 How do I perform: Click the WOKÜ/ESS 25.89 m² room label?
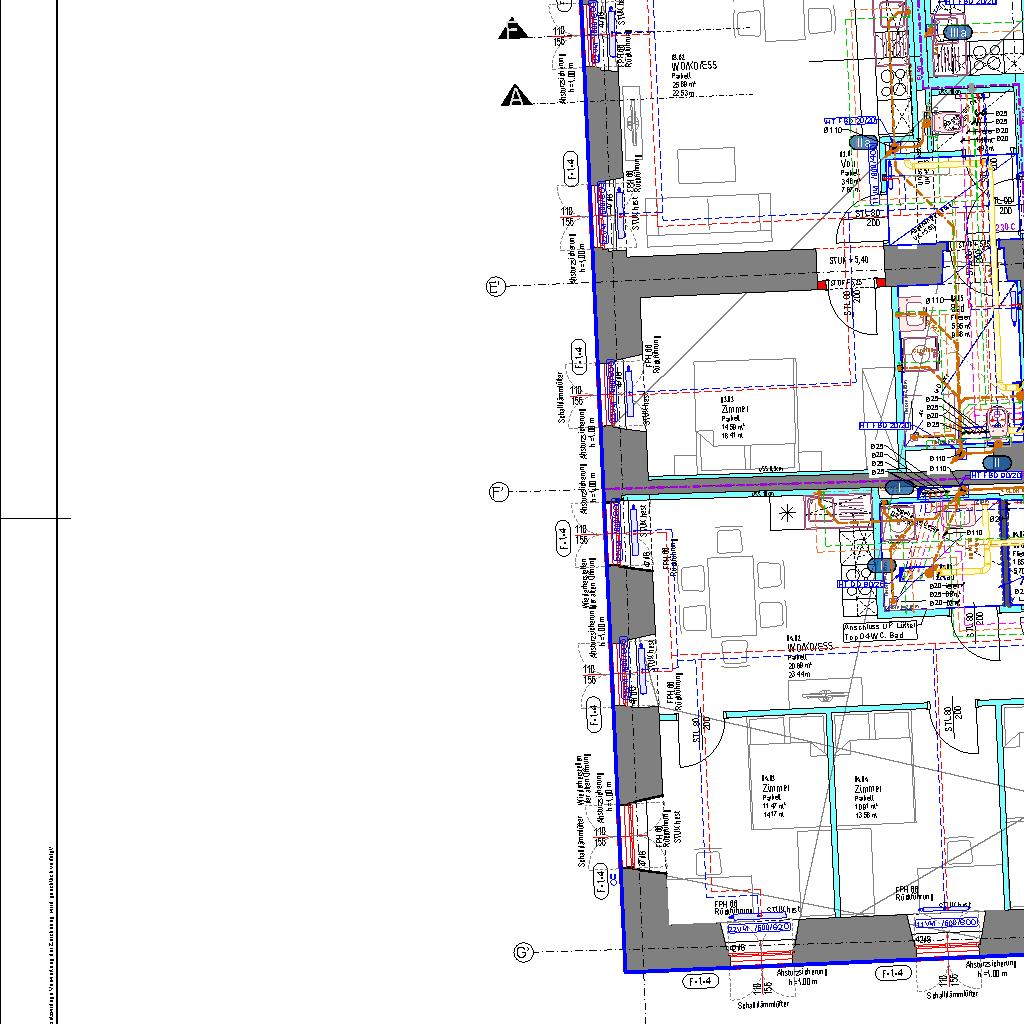695,77
